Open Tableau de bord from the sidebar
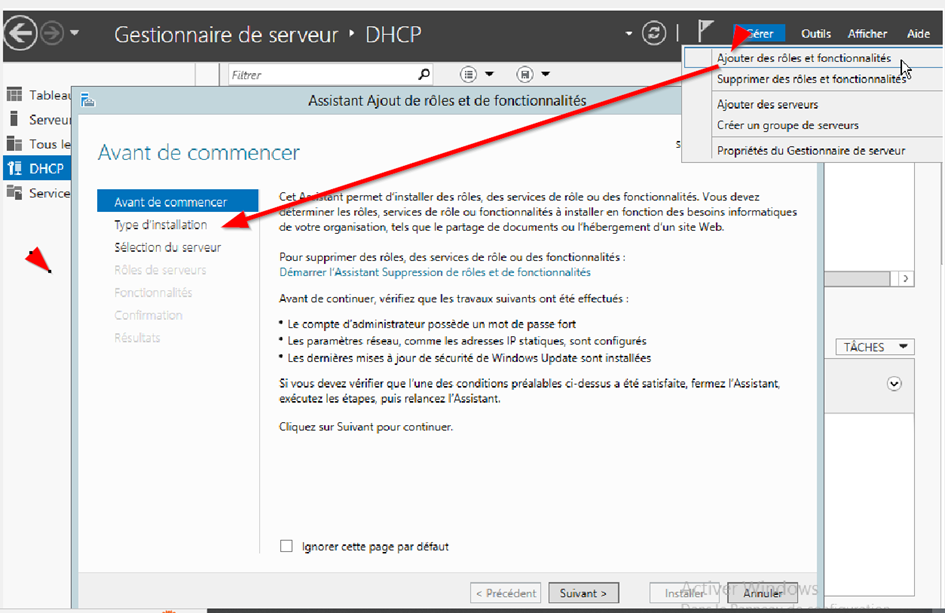The height and width of the screenshot is (613, 945). (44, 95)
